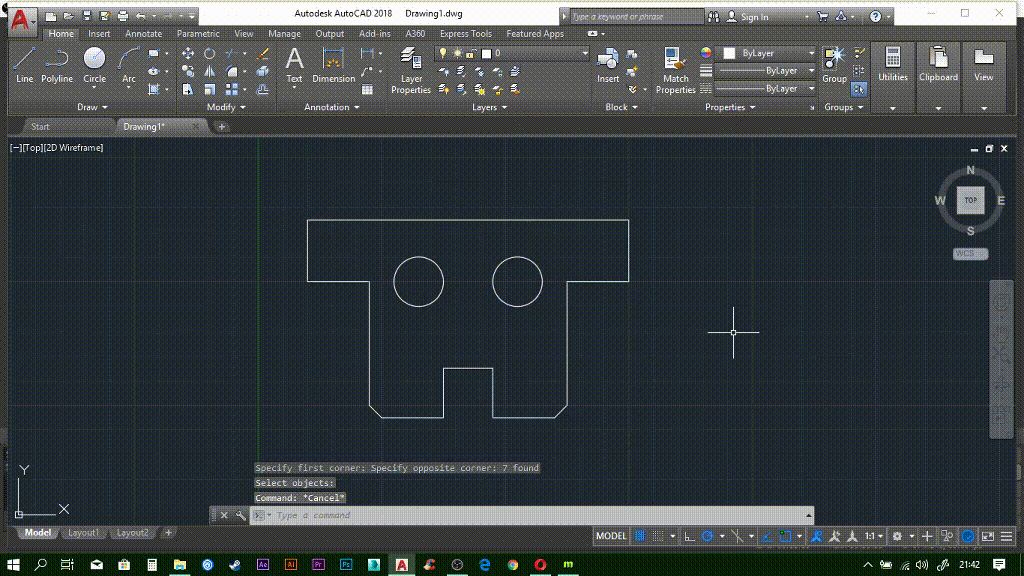
Task: Toggle polar tracking in status bar
Action: click(707, 536)
